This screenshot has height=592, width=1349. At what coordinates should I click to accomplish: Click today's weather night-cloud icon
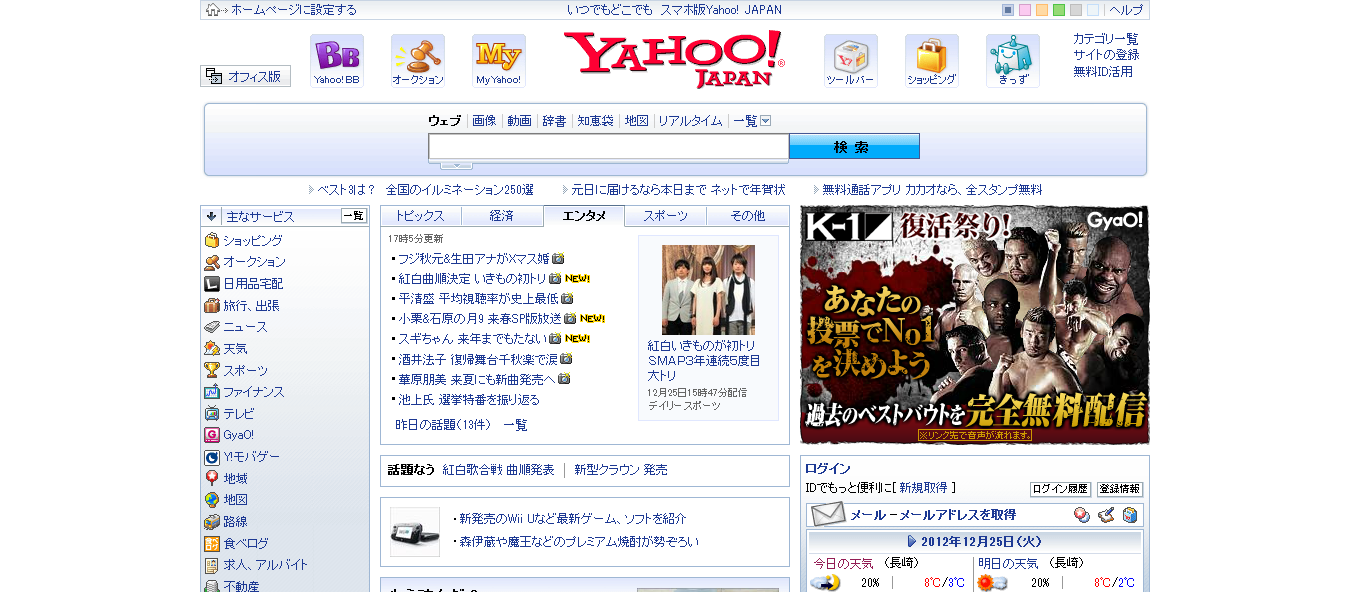click(826, 582)
